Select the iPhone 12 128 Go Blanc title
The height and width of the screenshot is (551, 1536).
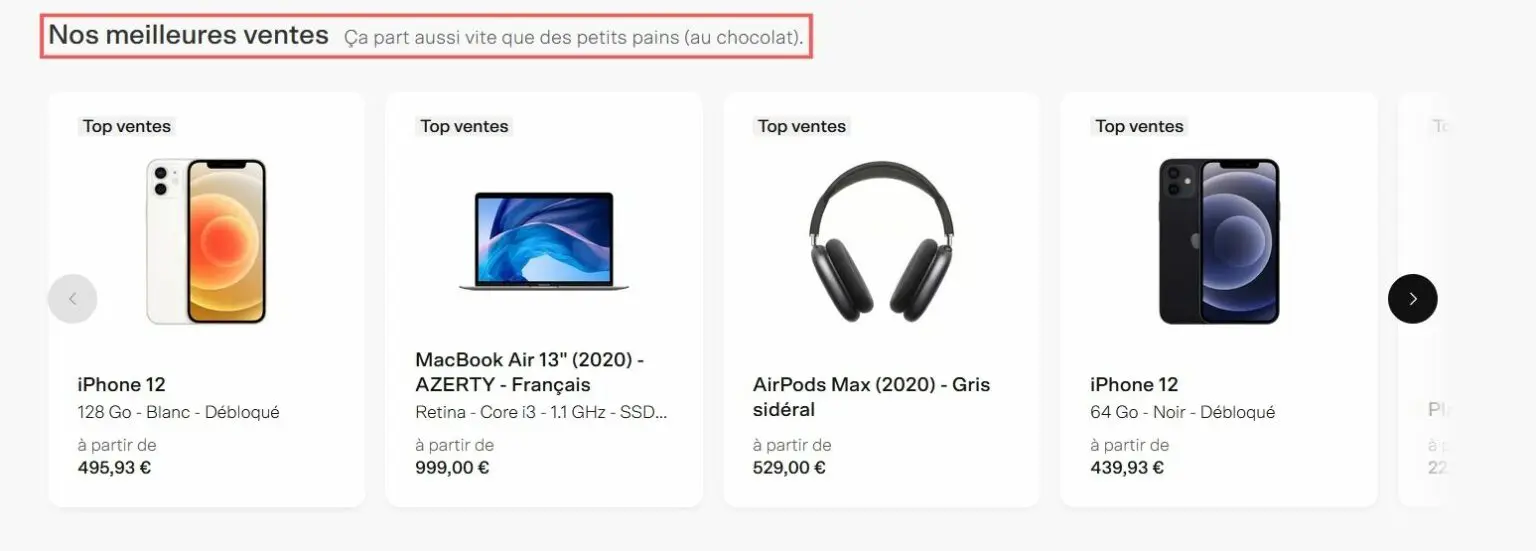click(122, 385)
